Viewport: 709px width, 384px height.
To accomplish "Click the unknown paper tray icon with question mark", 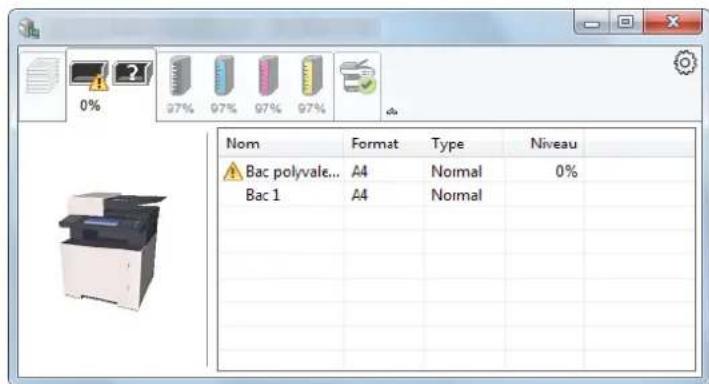I will pyautogui.click(x=132, y=73).
